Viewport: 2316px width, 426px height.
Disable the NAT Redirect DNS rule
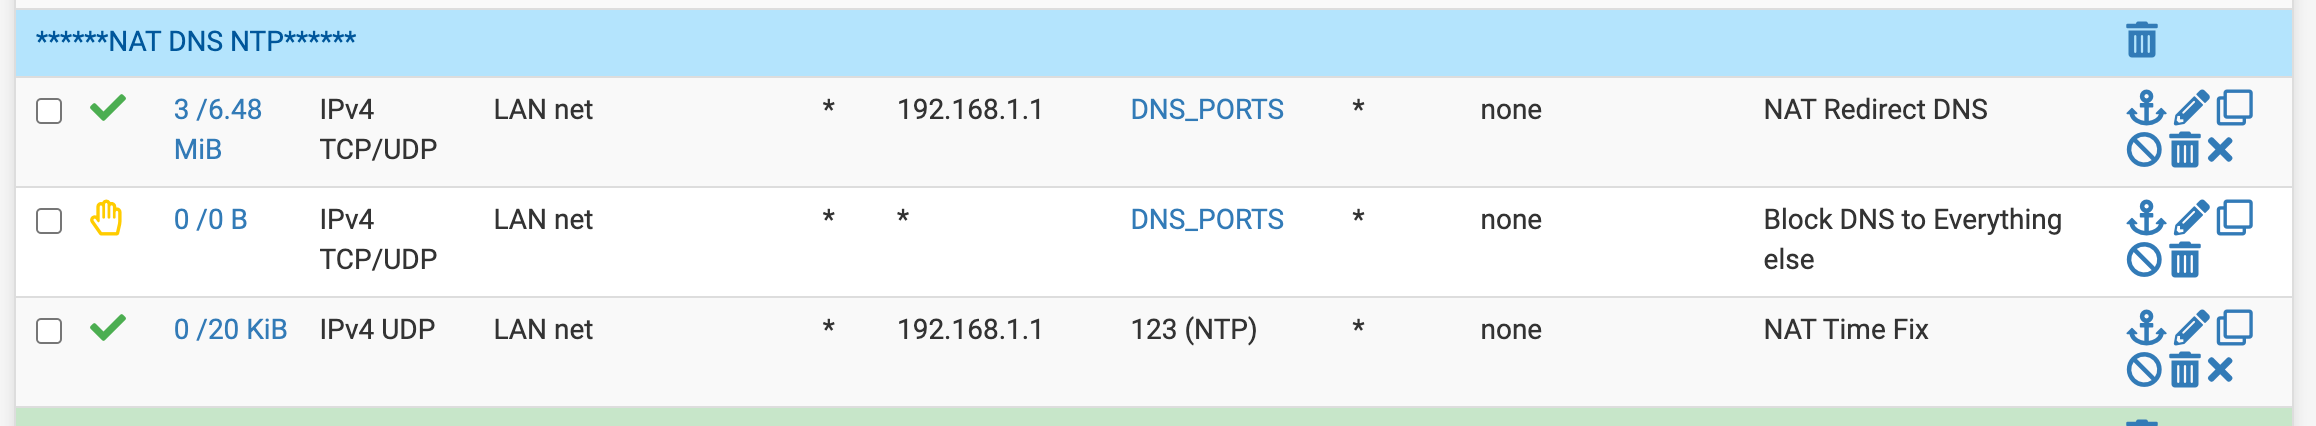2144,151
